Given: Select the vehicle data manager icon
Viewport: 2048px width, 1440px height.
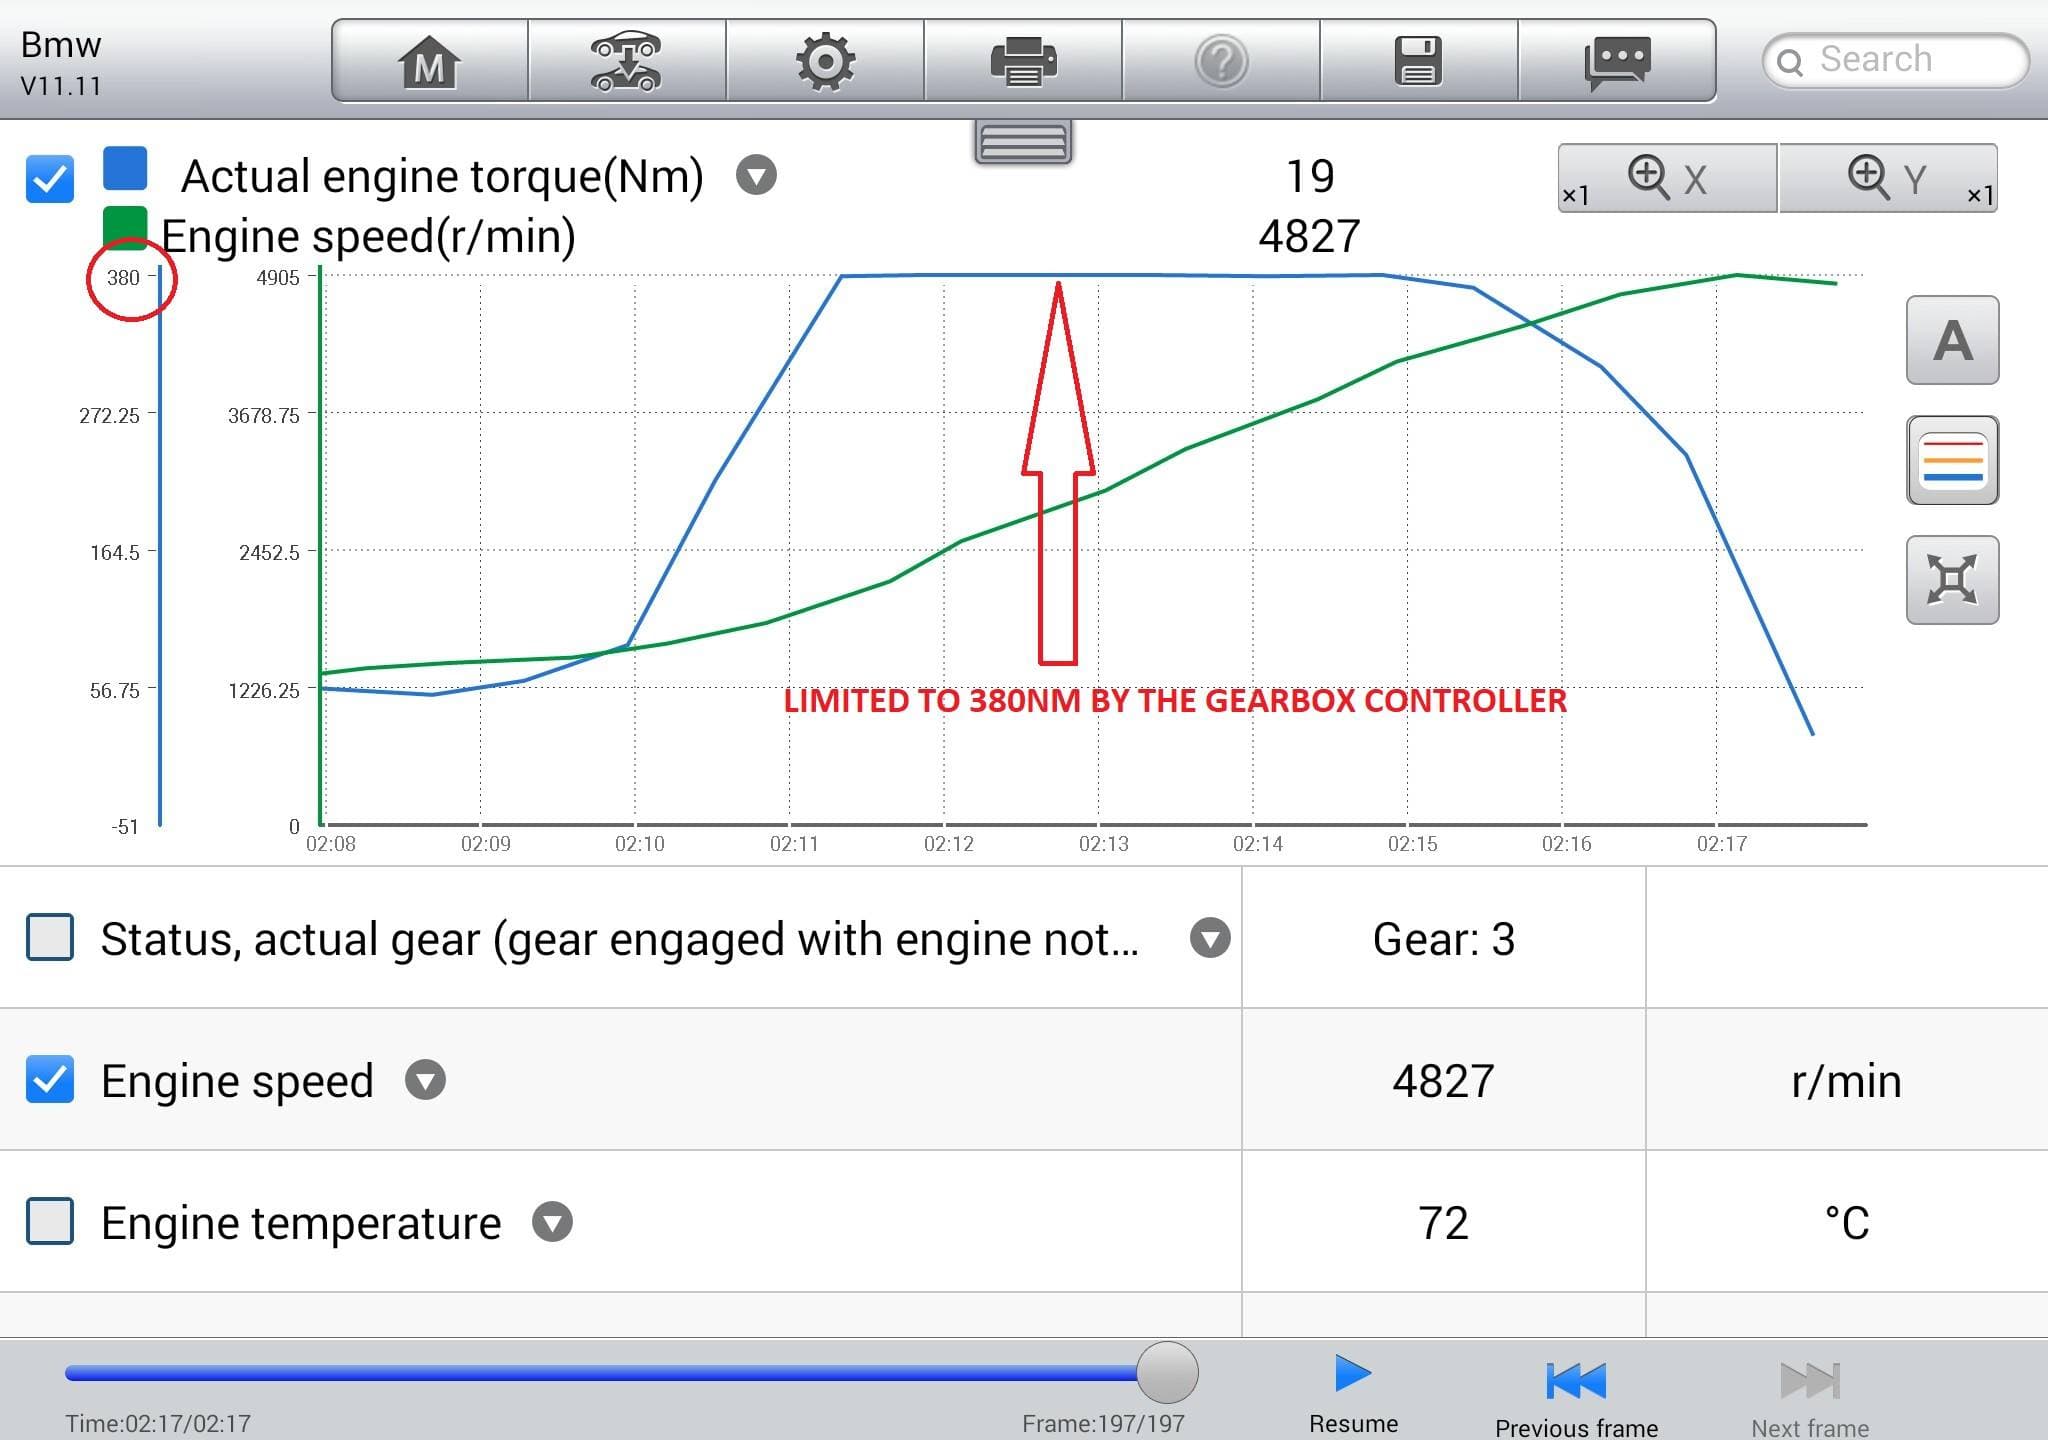Looking at the screenshot, I should pyautogui.click(x=627, y=60).
